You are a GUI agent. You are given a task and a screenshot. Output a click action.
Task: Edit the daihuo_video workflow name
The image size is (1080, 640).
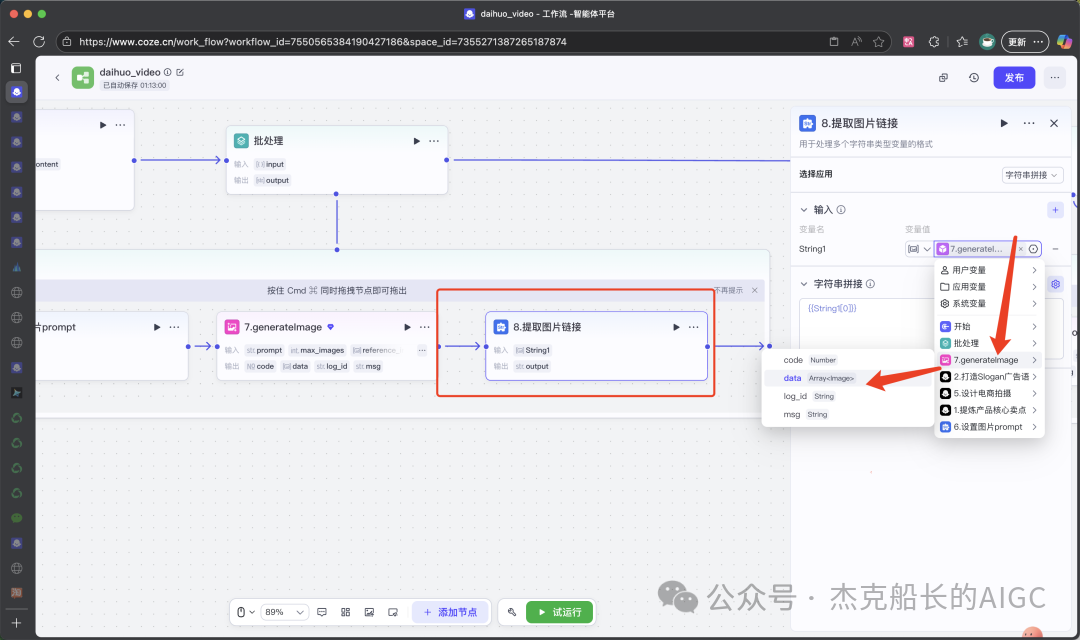click(x=180, y=72)
